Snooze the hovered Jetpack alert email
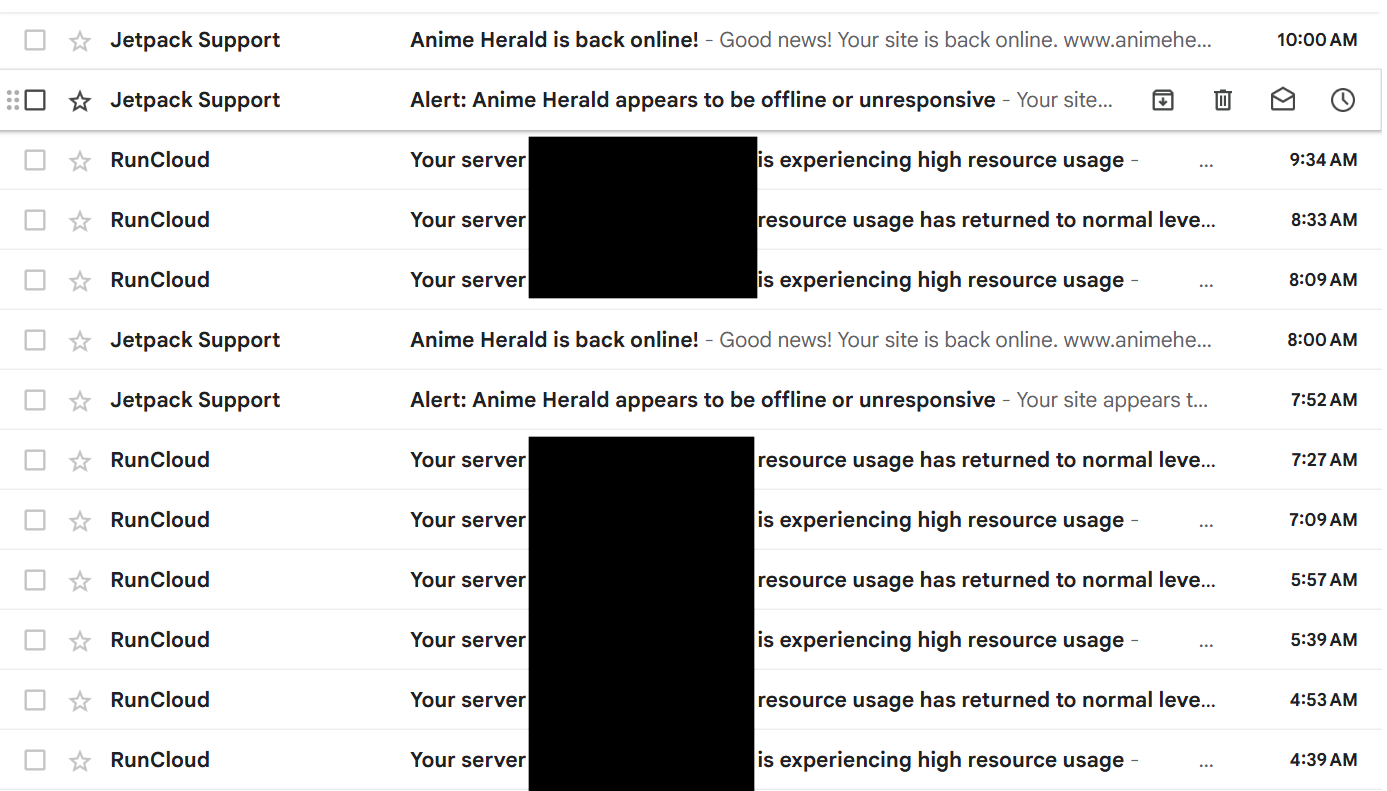 1342,100
